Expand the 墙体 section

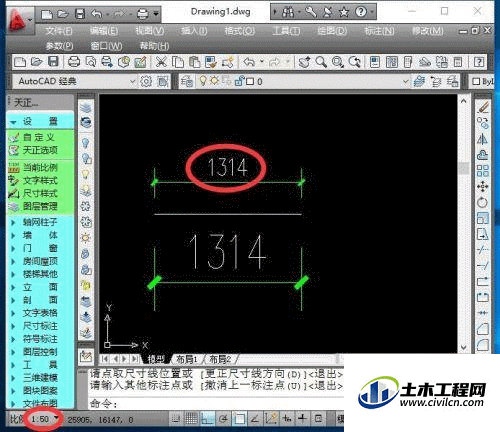[13, 235]
